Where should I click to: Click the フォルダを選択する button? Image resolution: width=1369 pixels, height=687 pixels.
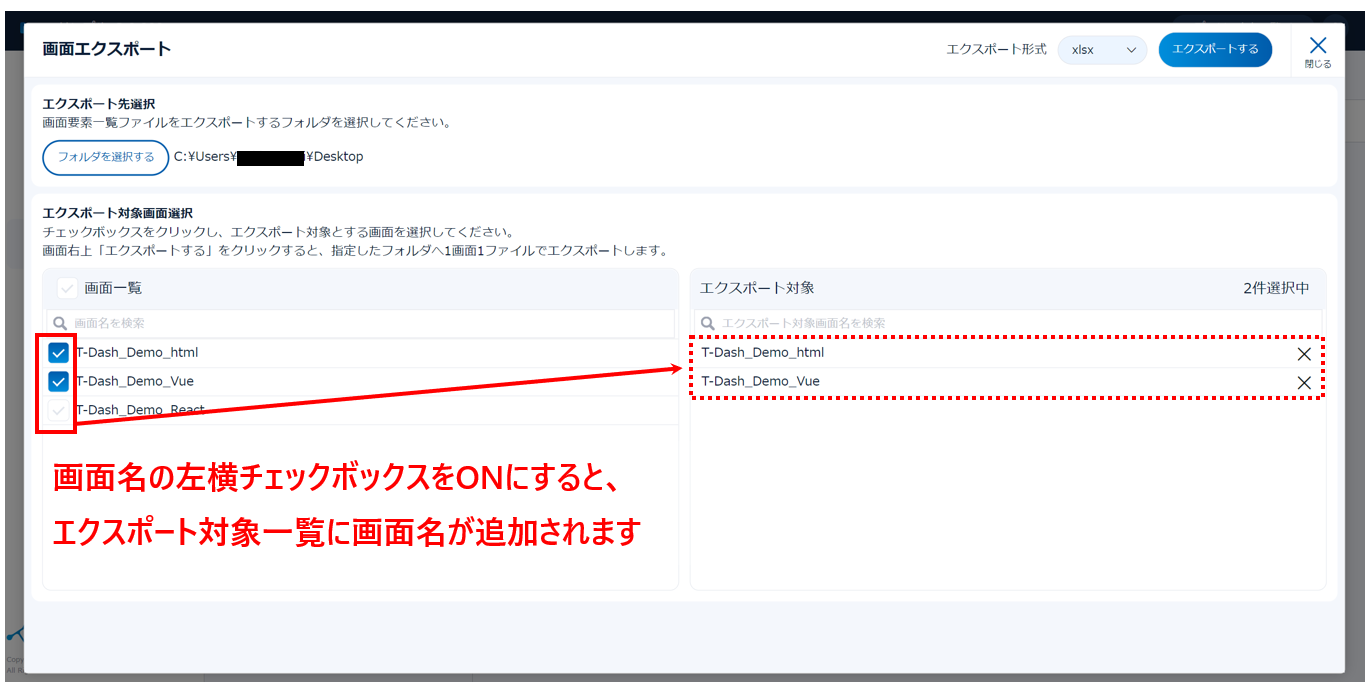(x=106, y=157)
